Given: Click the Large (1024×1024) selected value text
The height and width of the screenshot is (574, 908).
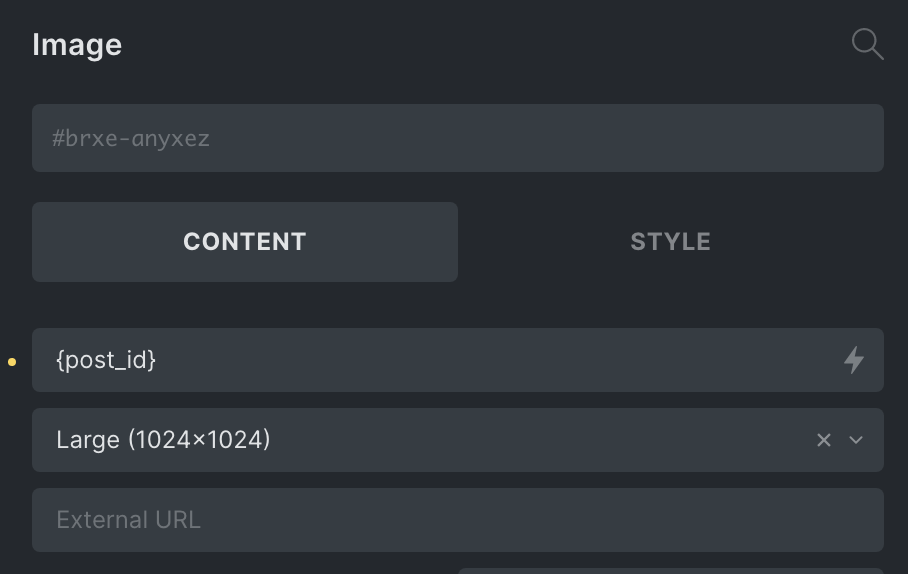Looking at the screenshot, I should coord(163,440).
